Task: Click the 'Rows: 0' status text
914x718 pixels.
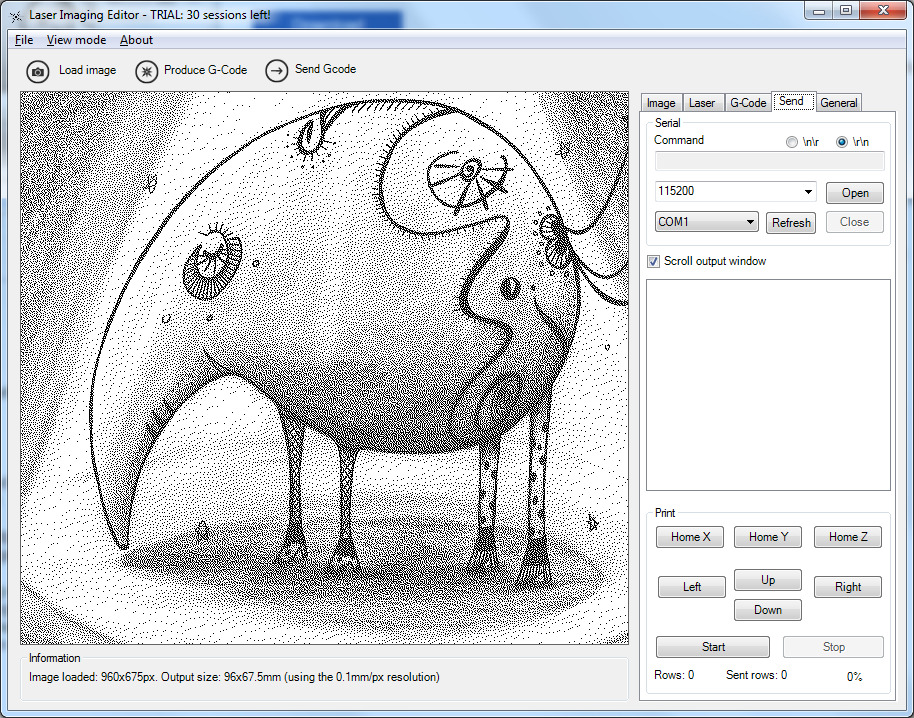Action: coord(674,675)
